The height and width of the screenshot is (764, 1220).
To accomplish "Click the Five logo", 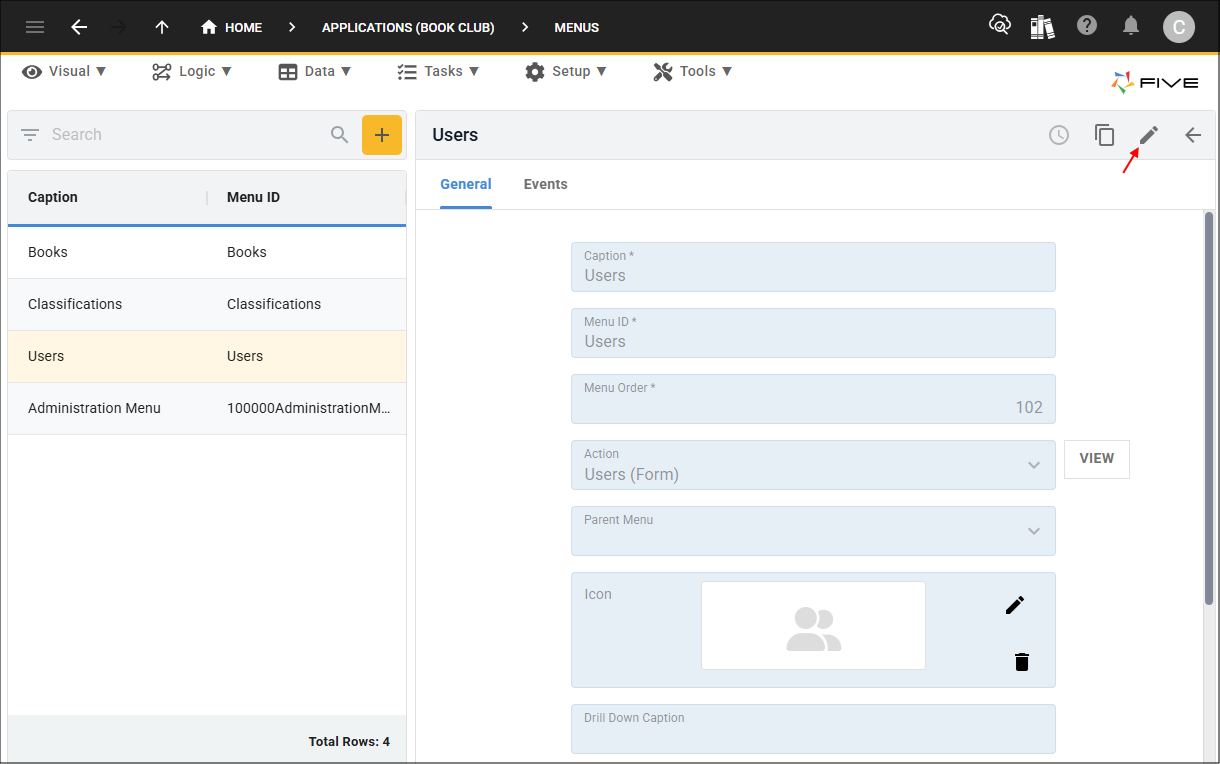I will click(x=1155, y=83).
